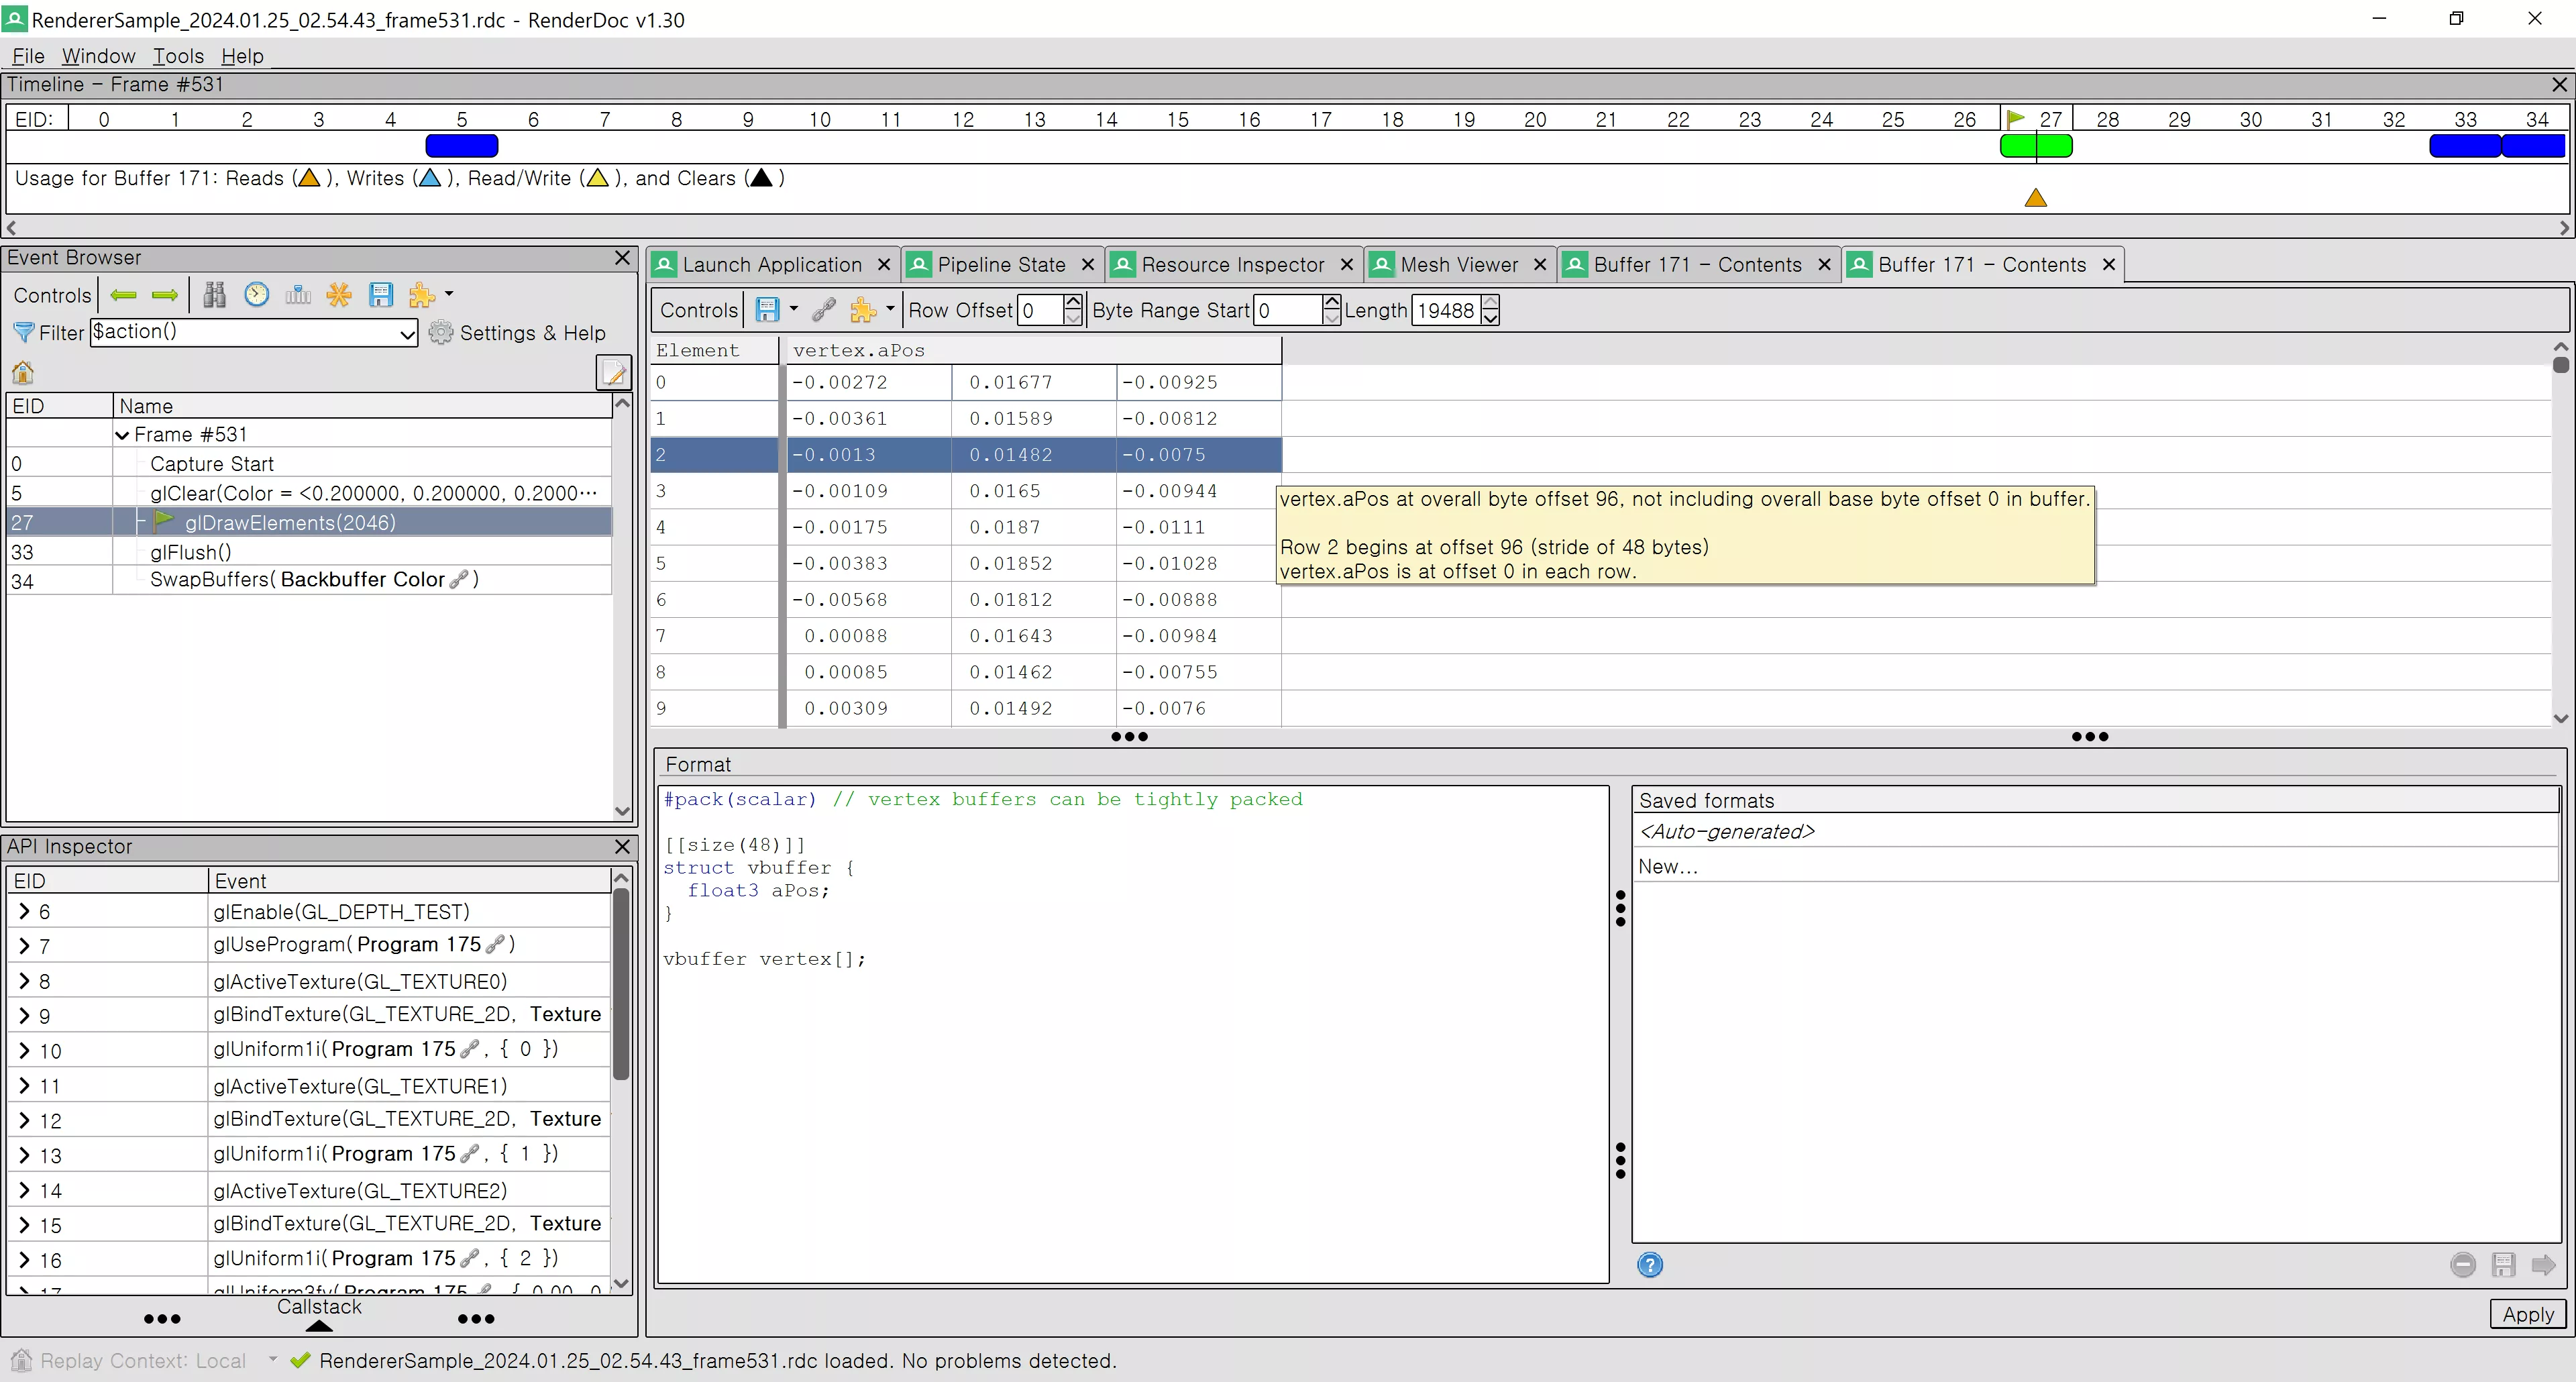Click the page-with-pencil edit icon in Event Browser
The image size is (2576, 1382).
(614, 373)
